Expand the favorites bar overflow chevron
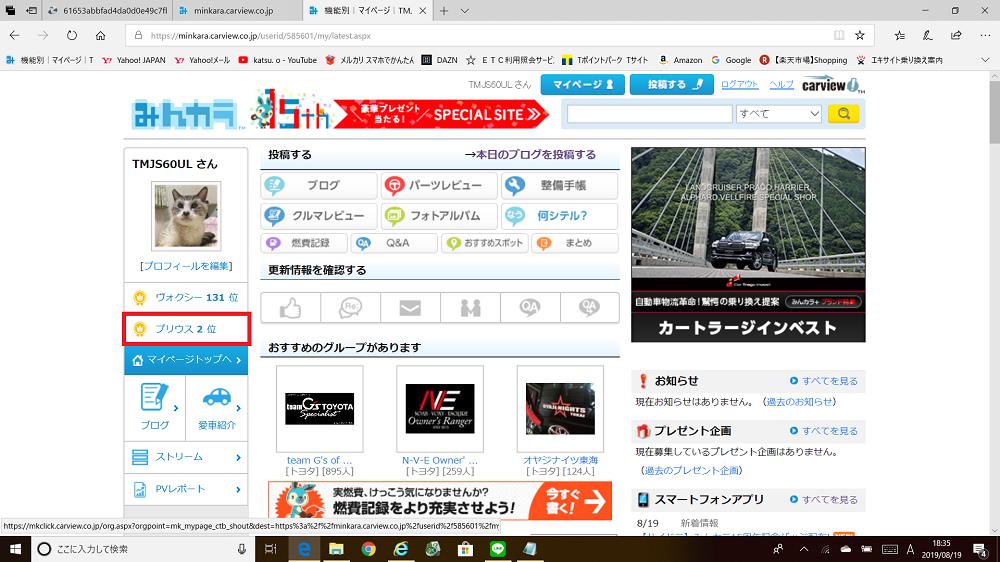Viewport: 1000px width, 562px height. 985,60
